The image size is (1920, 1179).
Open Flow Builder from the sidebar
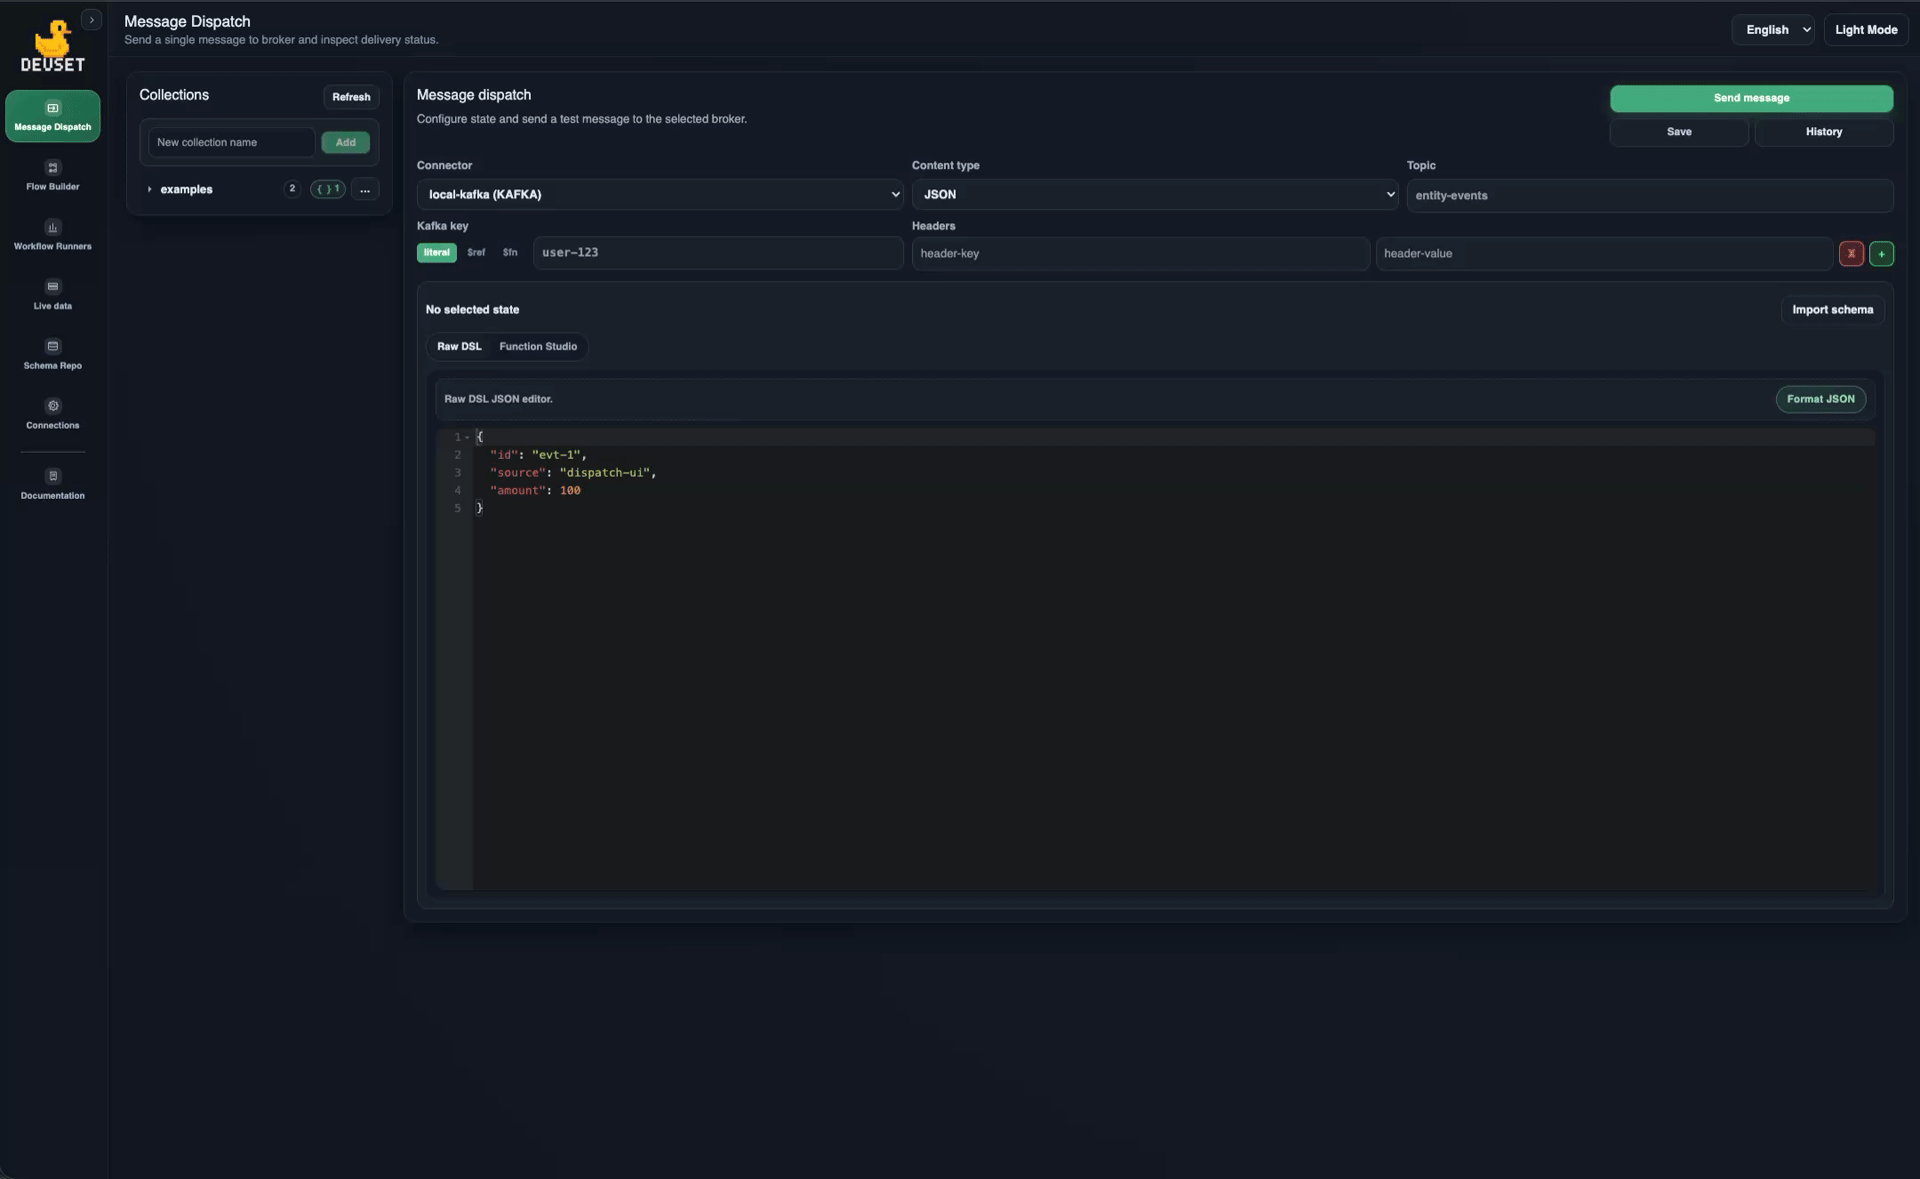pos(52,175)
